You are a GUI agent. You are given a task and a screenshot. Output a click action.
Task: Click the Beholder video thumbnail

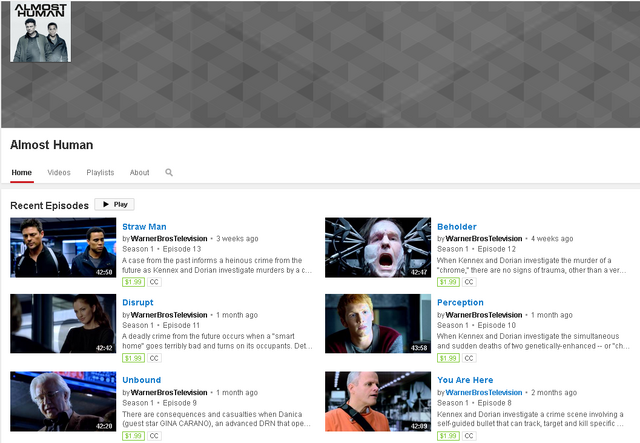(x=378, y=247)
